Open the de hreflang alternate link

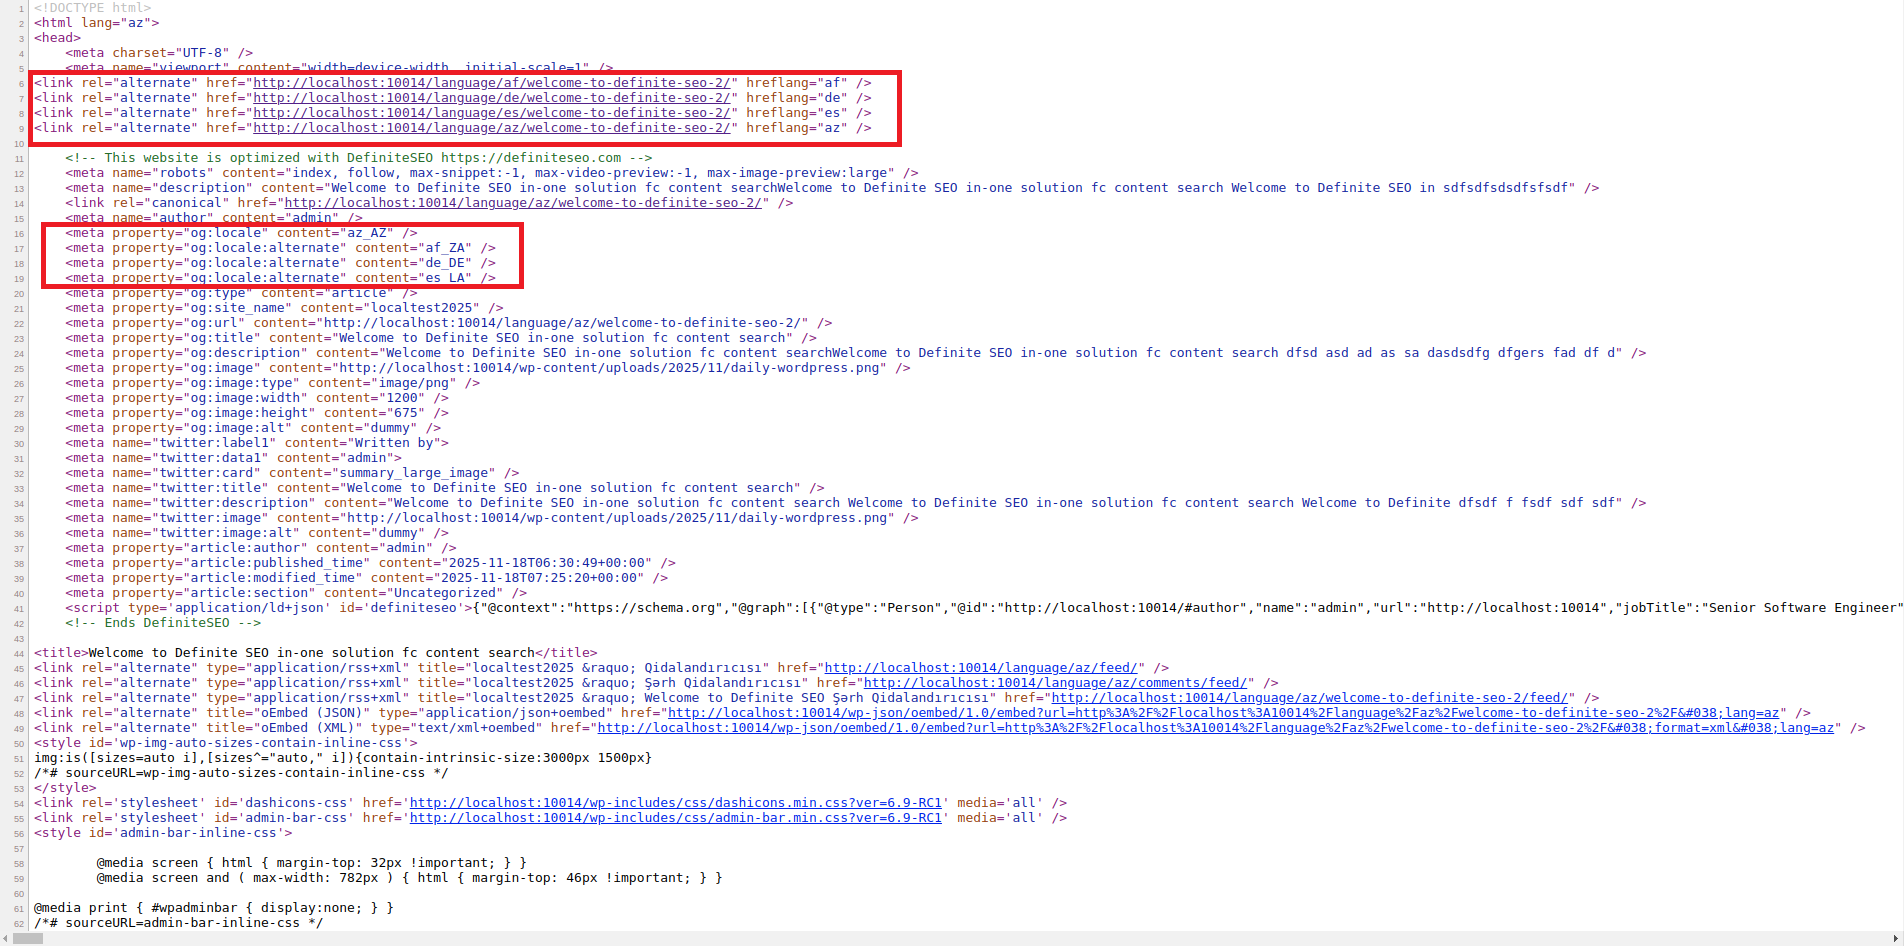[x=494, y=98]
